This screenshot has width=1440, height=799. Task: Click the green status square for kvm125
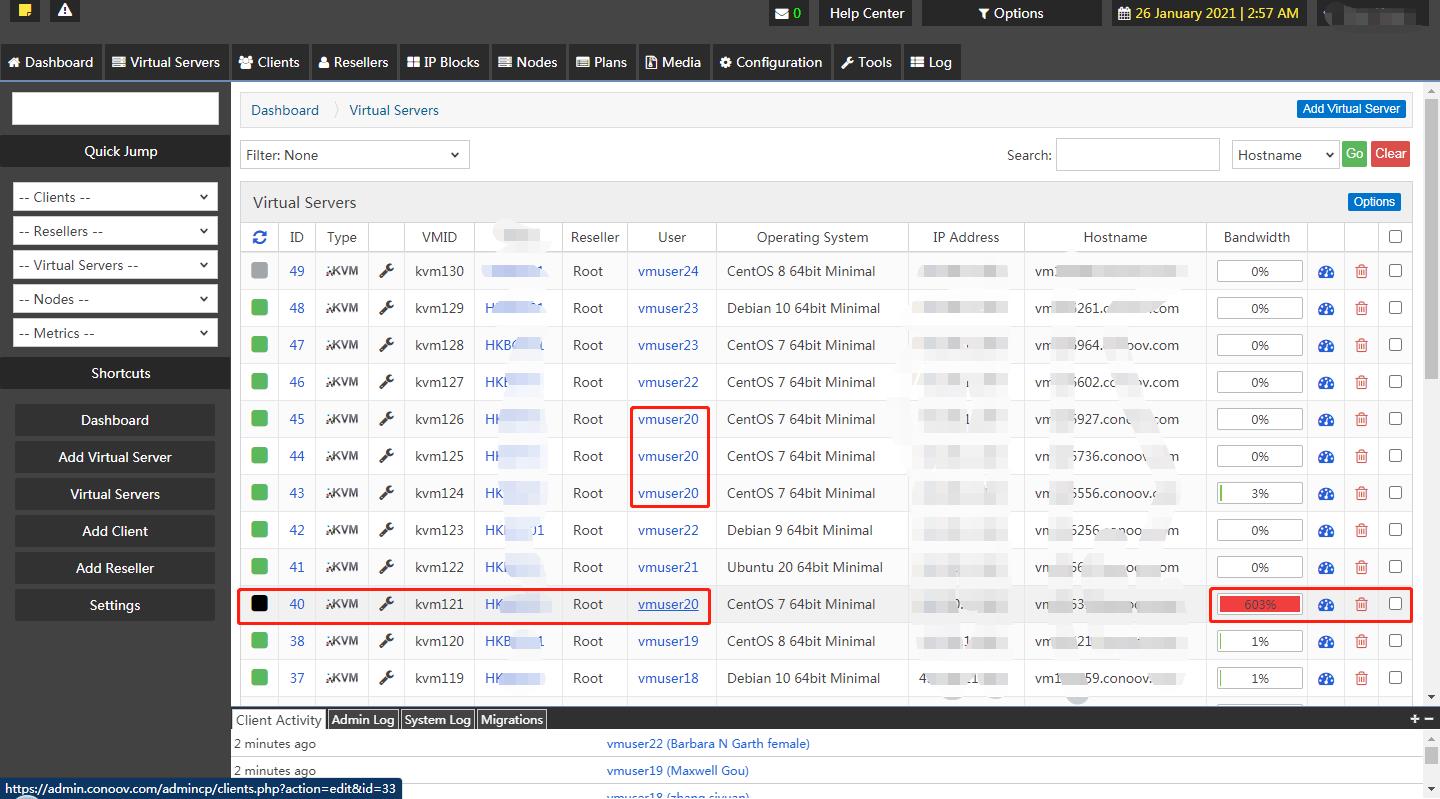pos(260,456)
